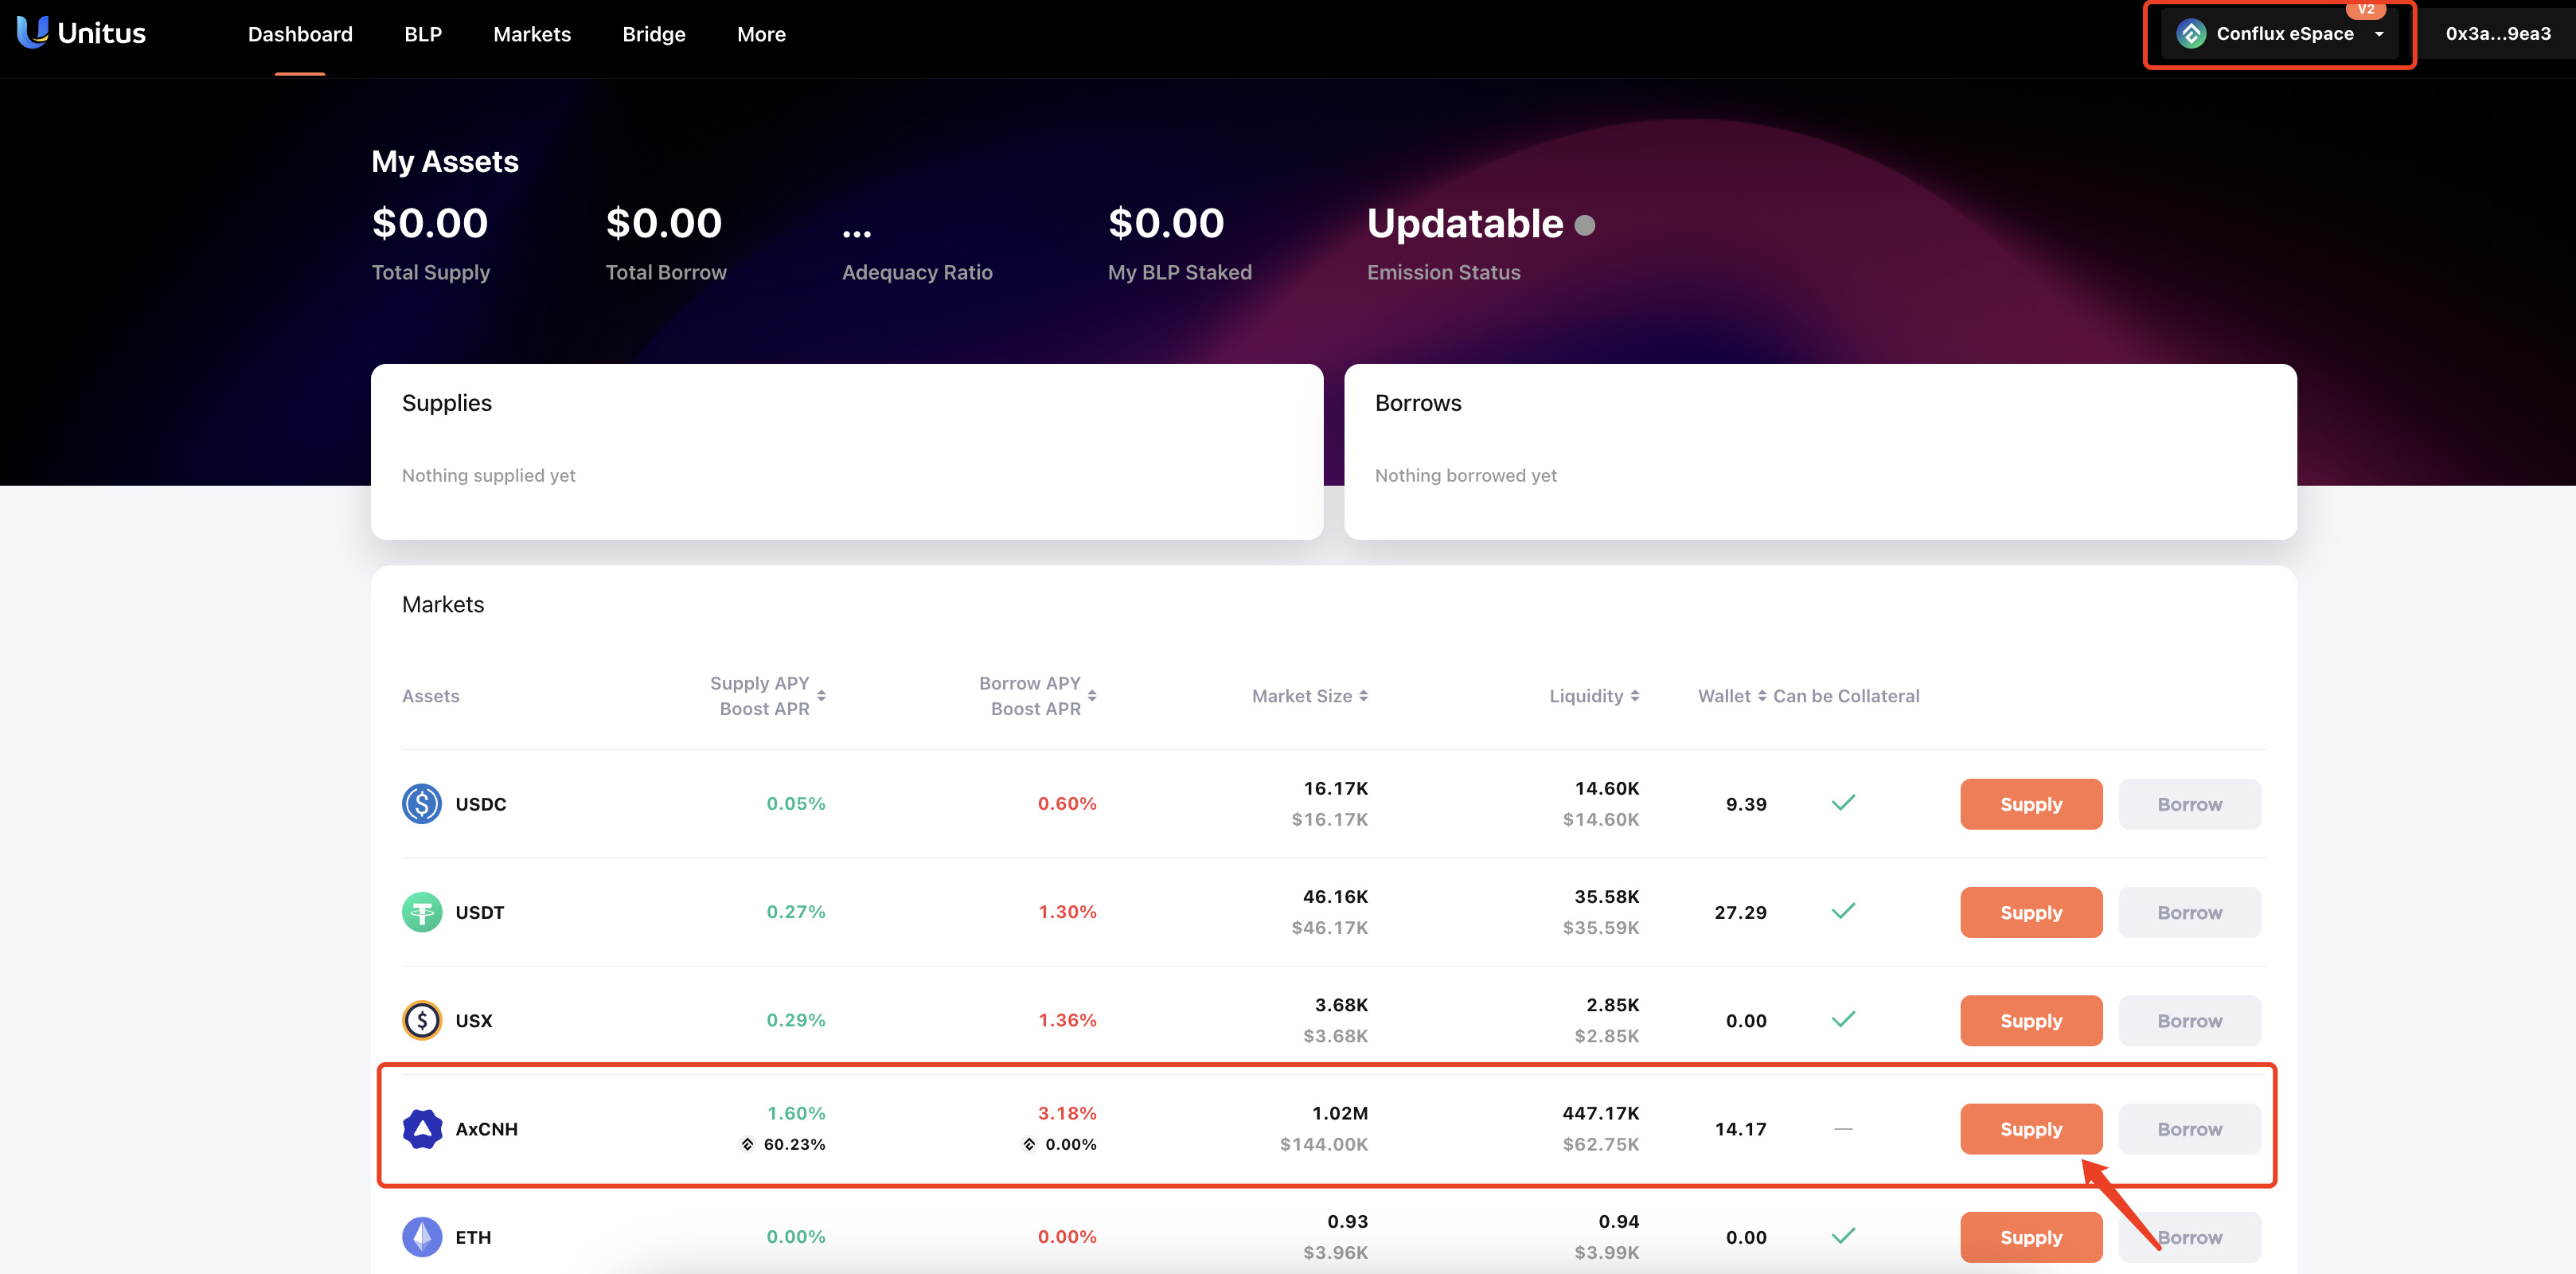Click the Emission Status indicator dot
This screenshot has height=1274, width=2576.
tap(1584, 225)
